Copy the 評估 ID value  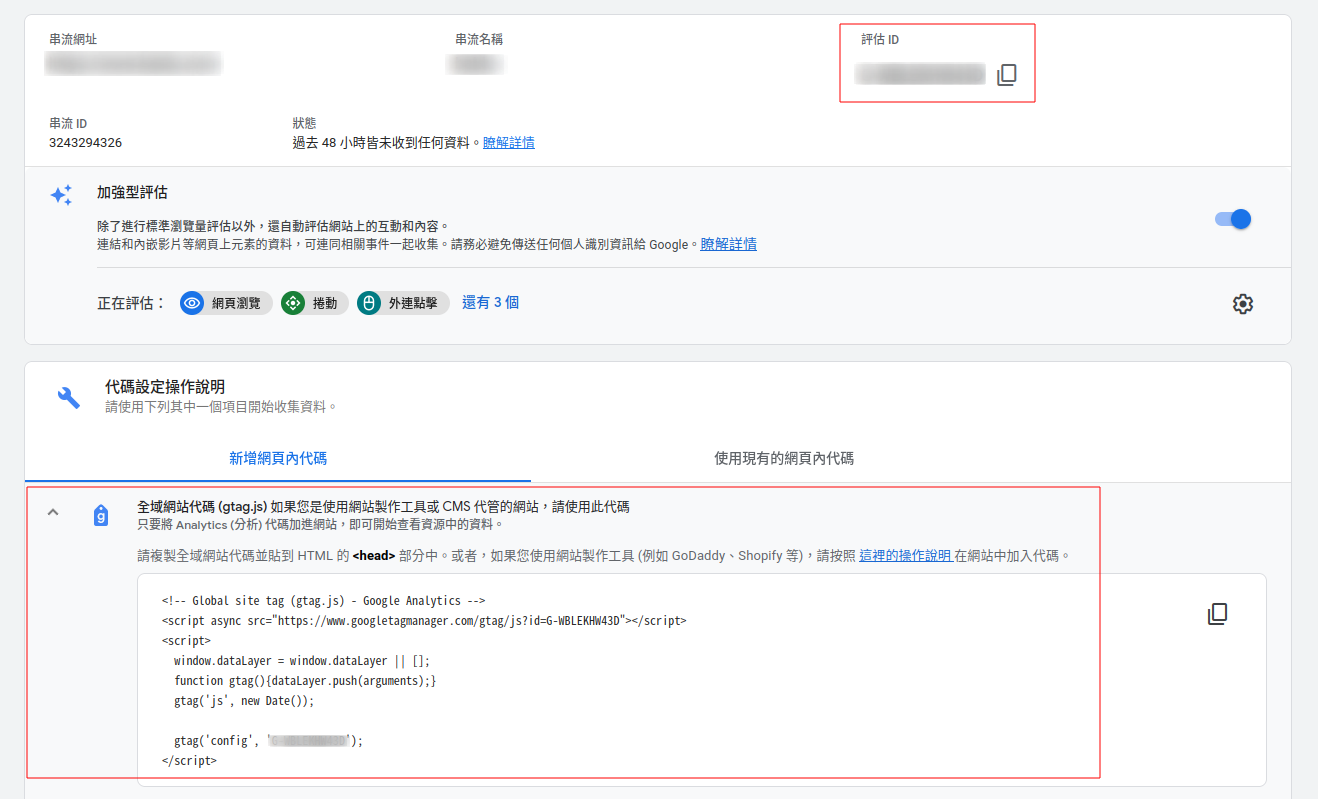(x=1007, y=75)
